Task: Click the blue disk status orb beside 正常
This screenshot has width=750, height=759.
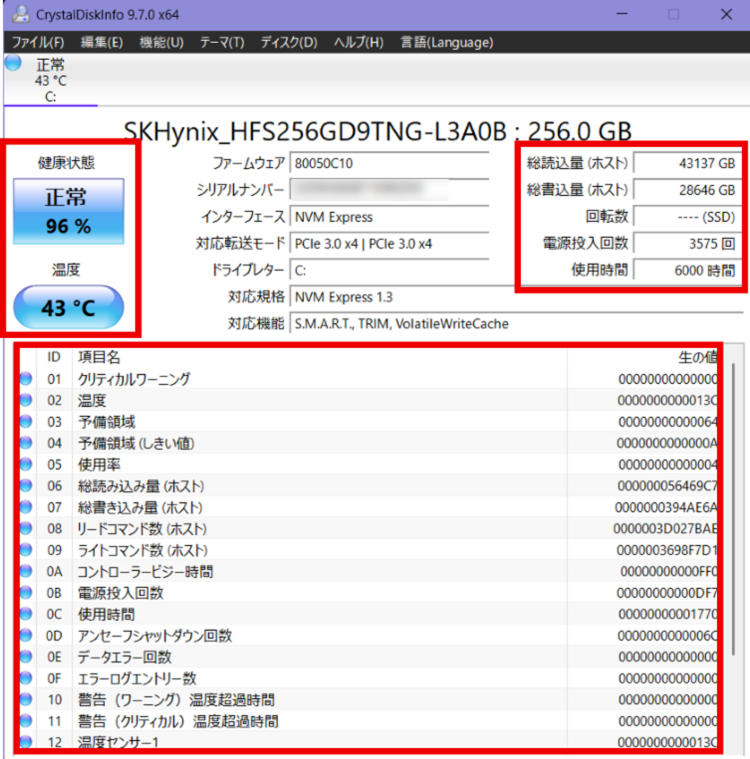Action: point(14,63)
